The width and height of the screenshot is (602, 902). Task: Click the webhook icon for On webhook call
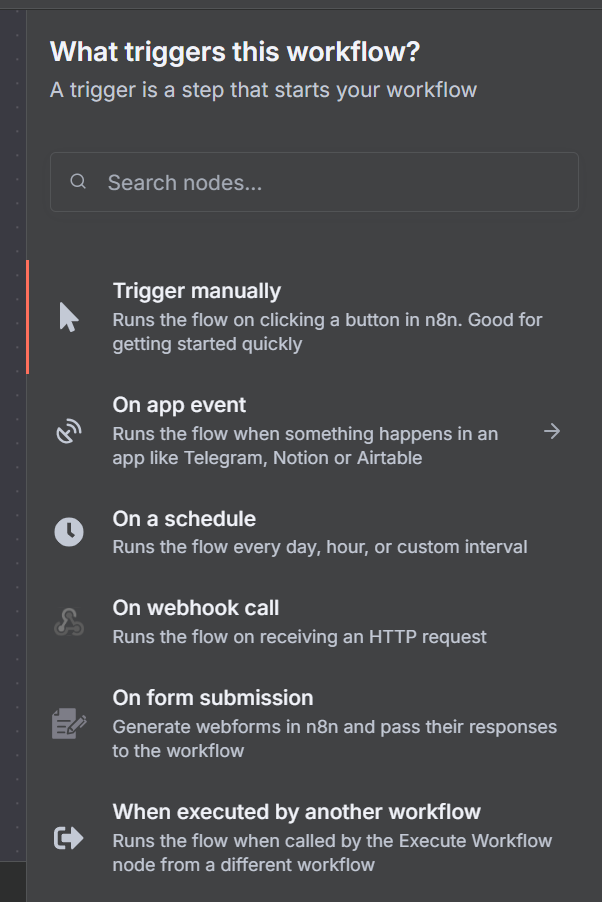coord(68,622)
